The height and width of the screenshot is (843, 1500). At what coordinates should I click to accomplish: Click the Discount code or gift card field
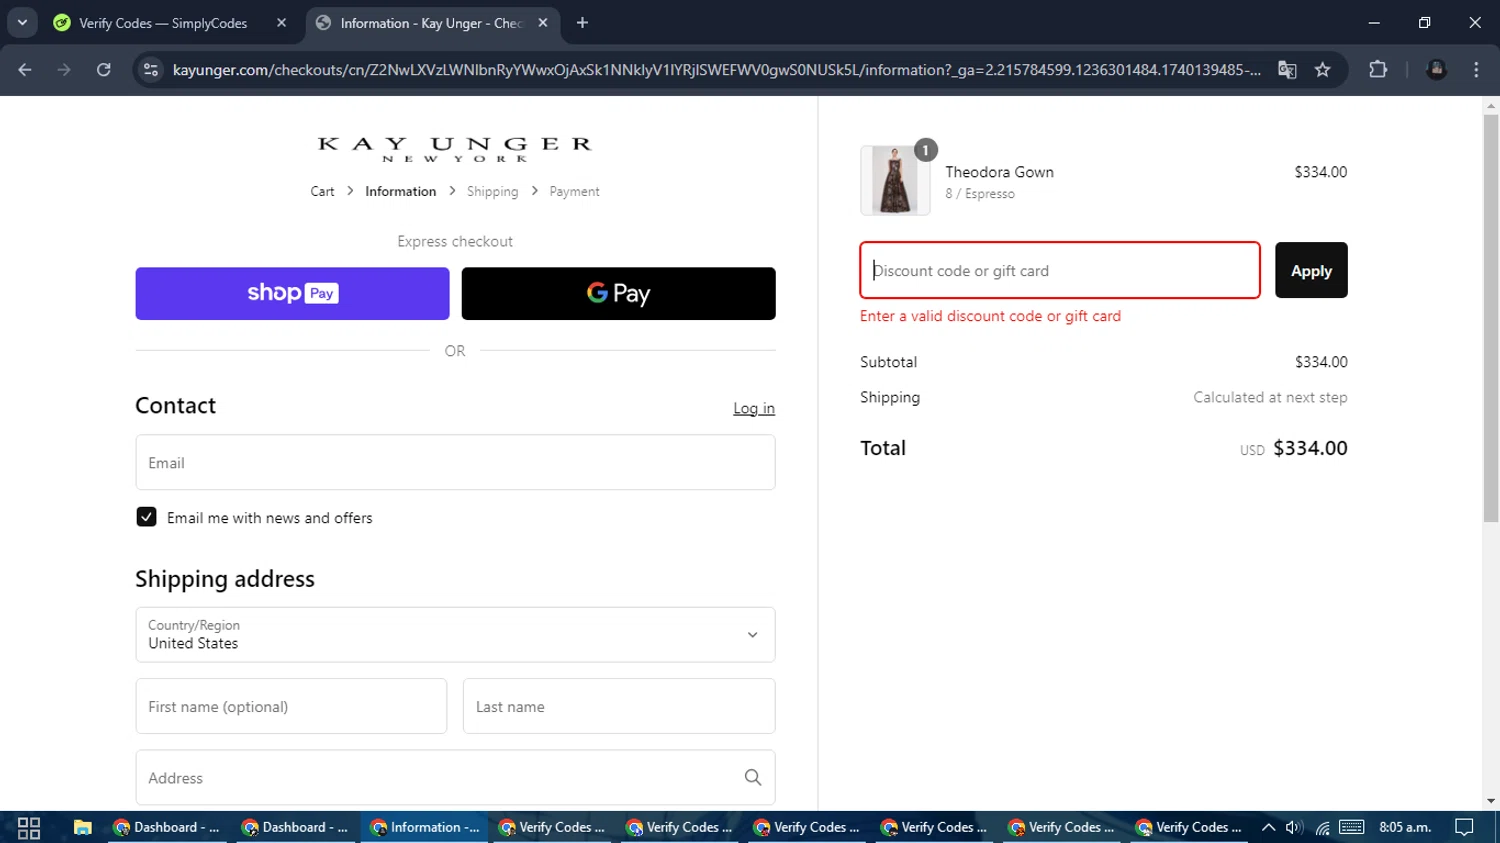1060,270
